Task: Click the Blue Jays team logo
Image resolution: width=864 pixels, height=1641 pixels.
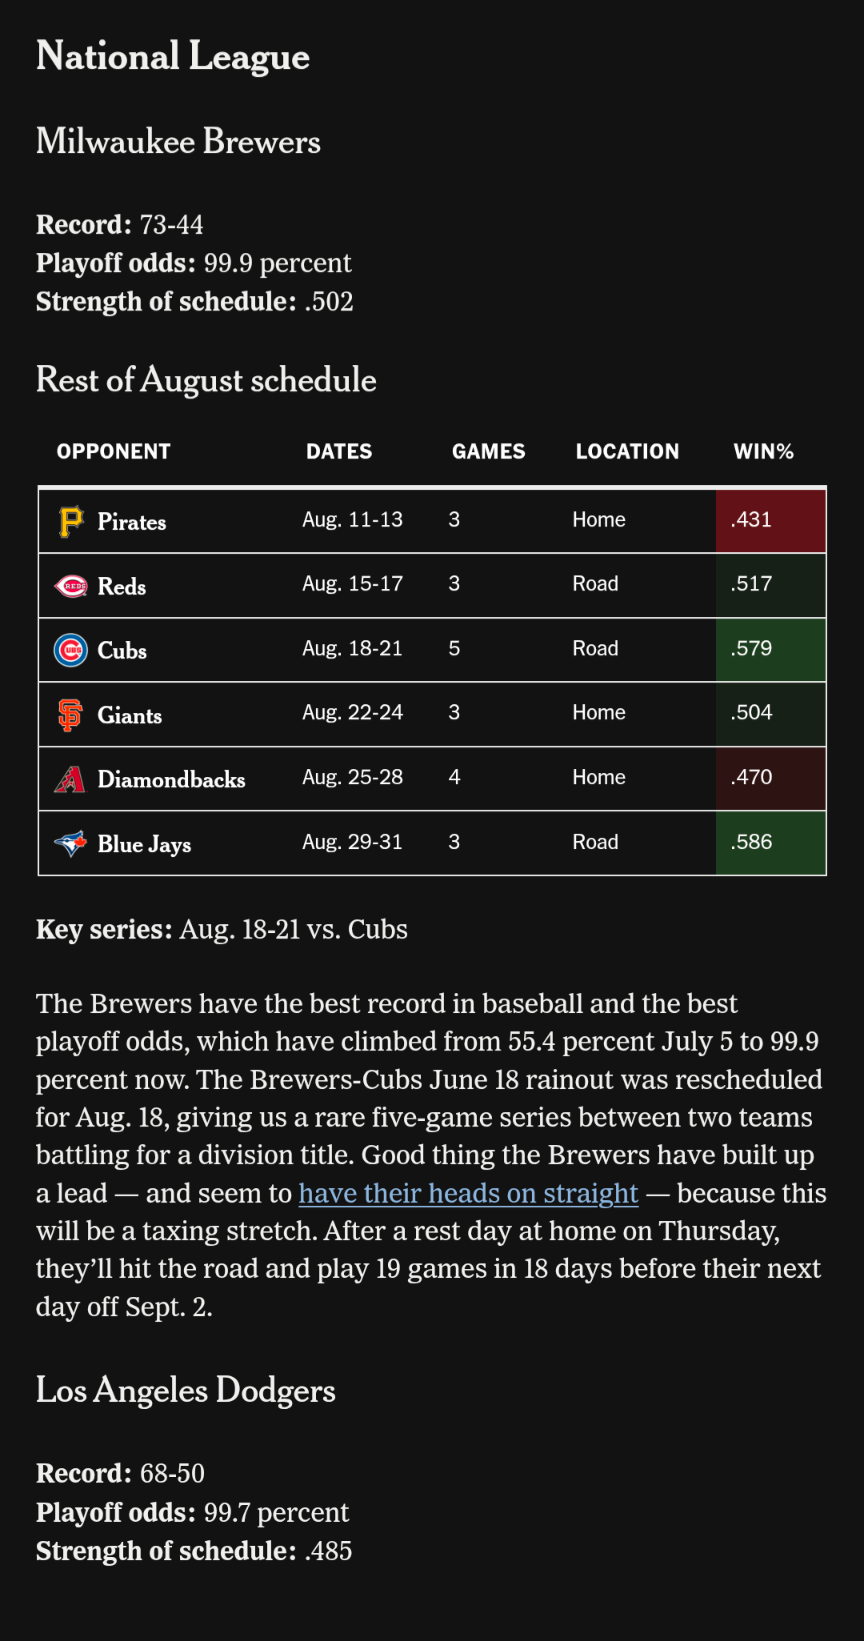Action: [x=70, y=843]
